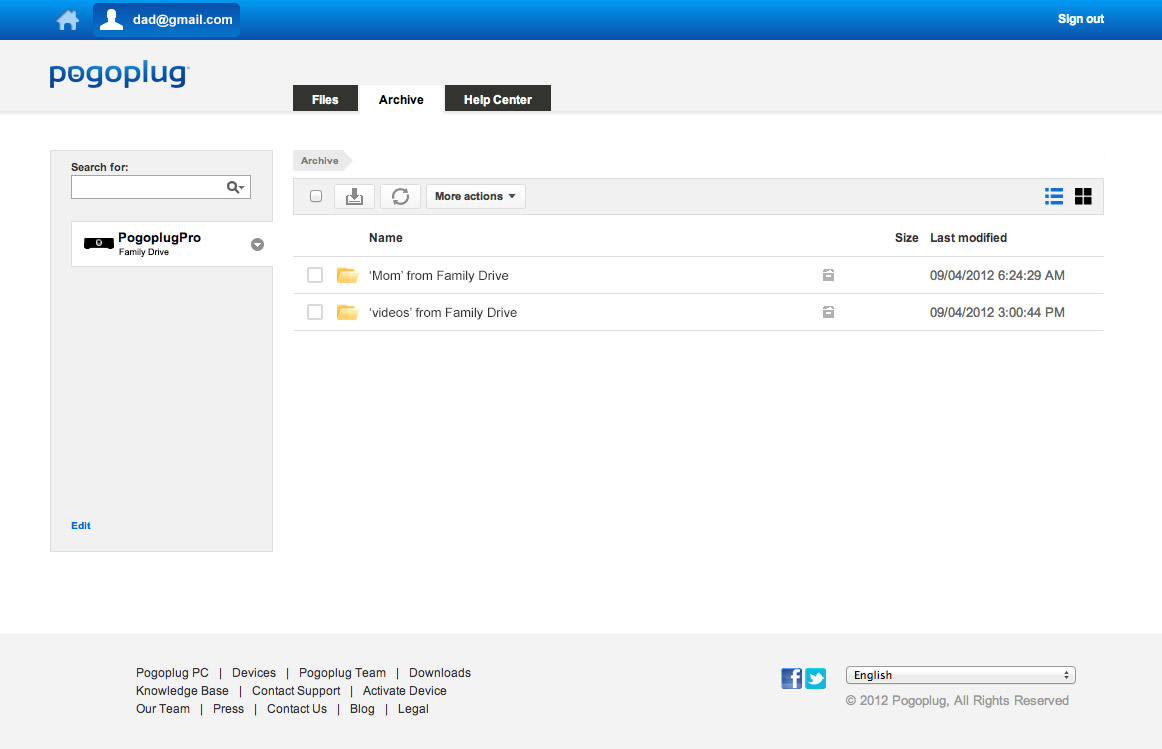Click the Sign out link
This screenshot has height=749, width=1162.
(1080, 19)
